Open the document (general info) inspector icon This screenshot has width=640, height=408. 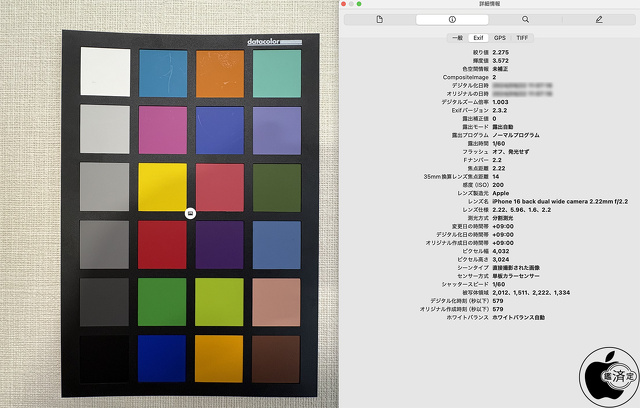379,19
